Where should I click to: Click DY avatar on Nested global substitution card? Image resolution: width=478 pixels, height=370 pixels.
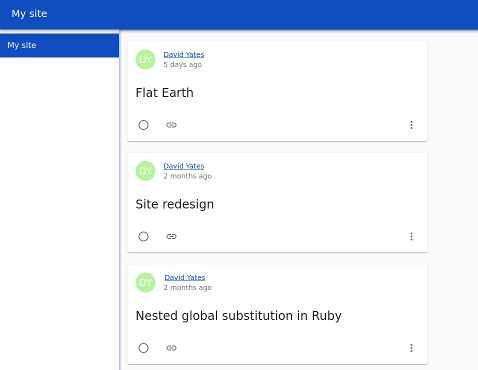point(145,283)
